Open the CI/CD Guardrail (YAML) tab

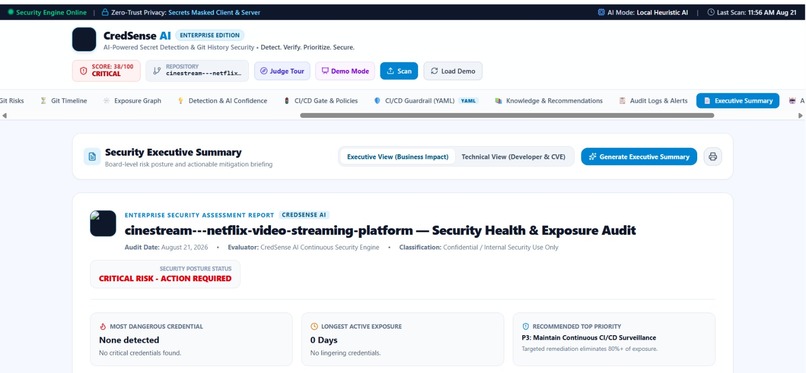[426, 101]
